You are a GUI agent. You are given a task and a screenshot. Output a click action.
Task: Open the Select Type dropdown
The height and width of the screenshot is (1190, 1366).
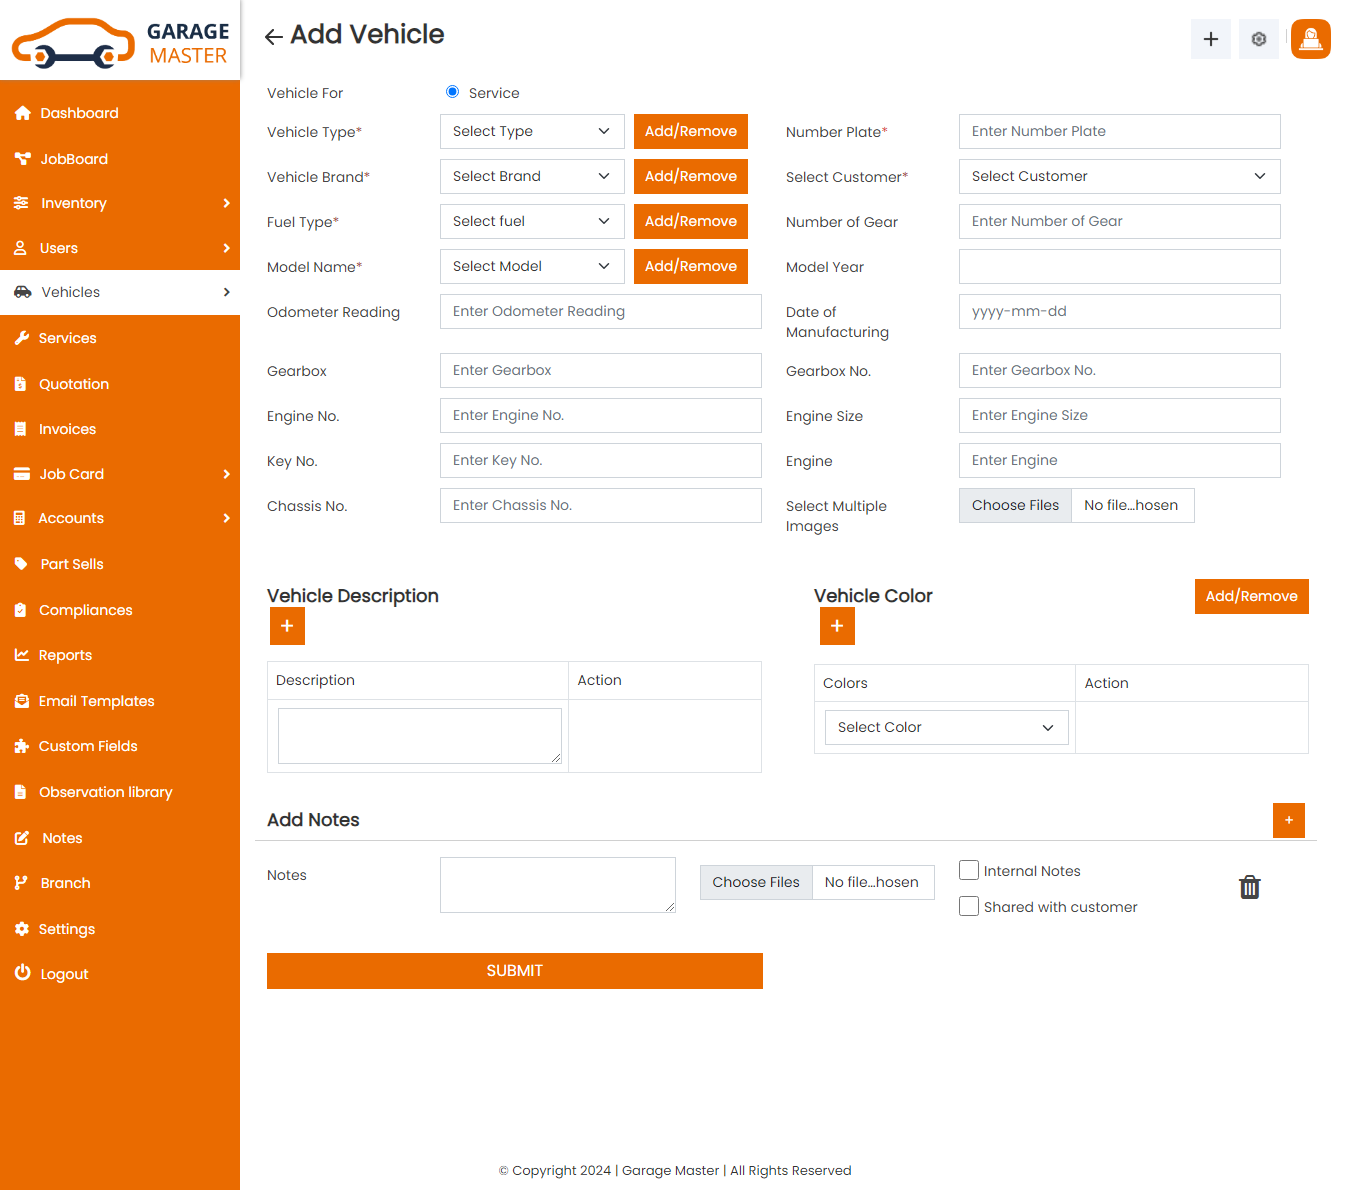531,131
